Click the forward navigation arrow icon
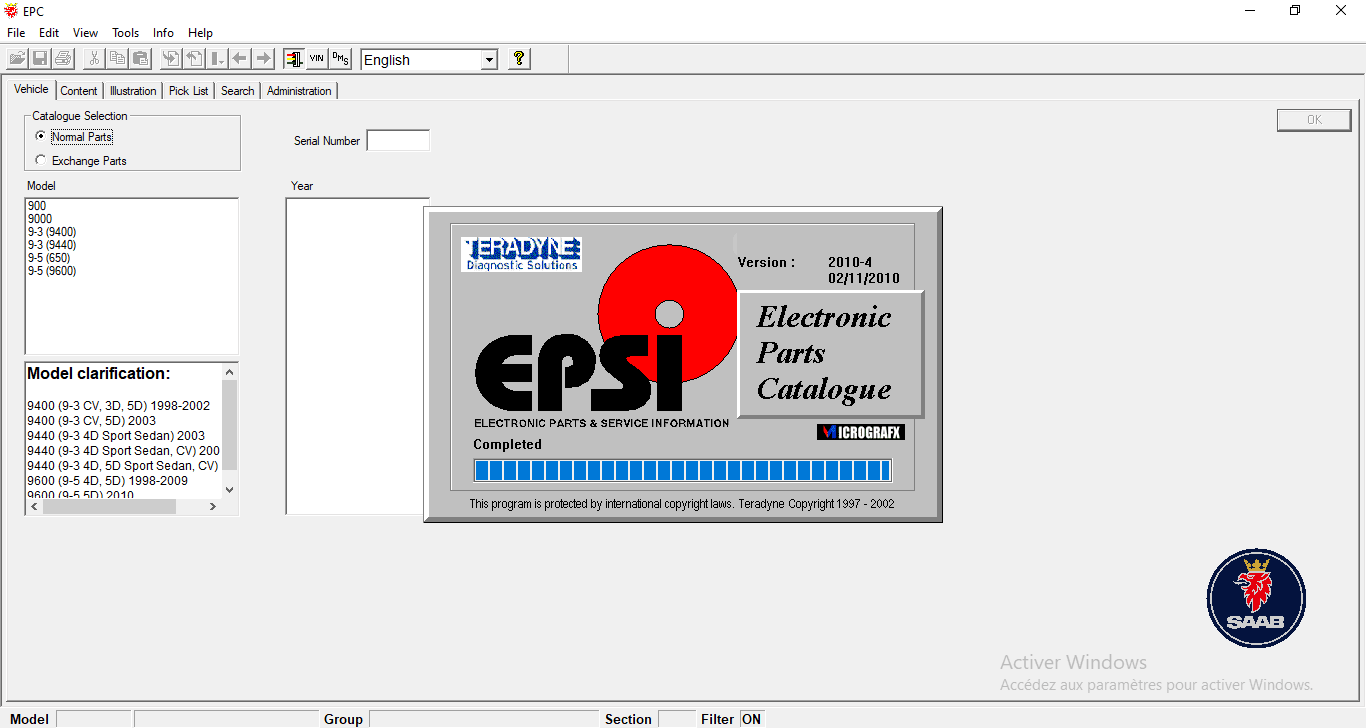 pyautogui.click(x=262, y=58)
